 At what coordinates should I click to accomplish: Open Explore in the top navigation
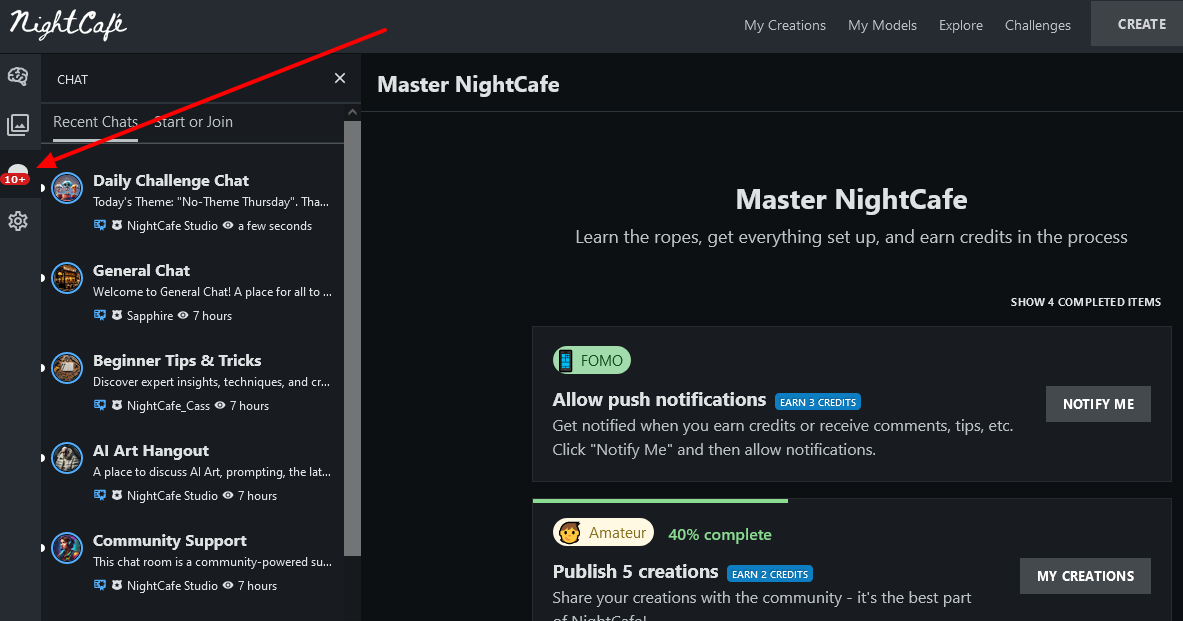(x=960, y=25)
